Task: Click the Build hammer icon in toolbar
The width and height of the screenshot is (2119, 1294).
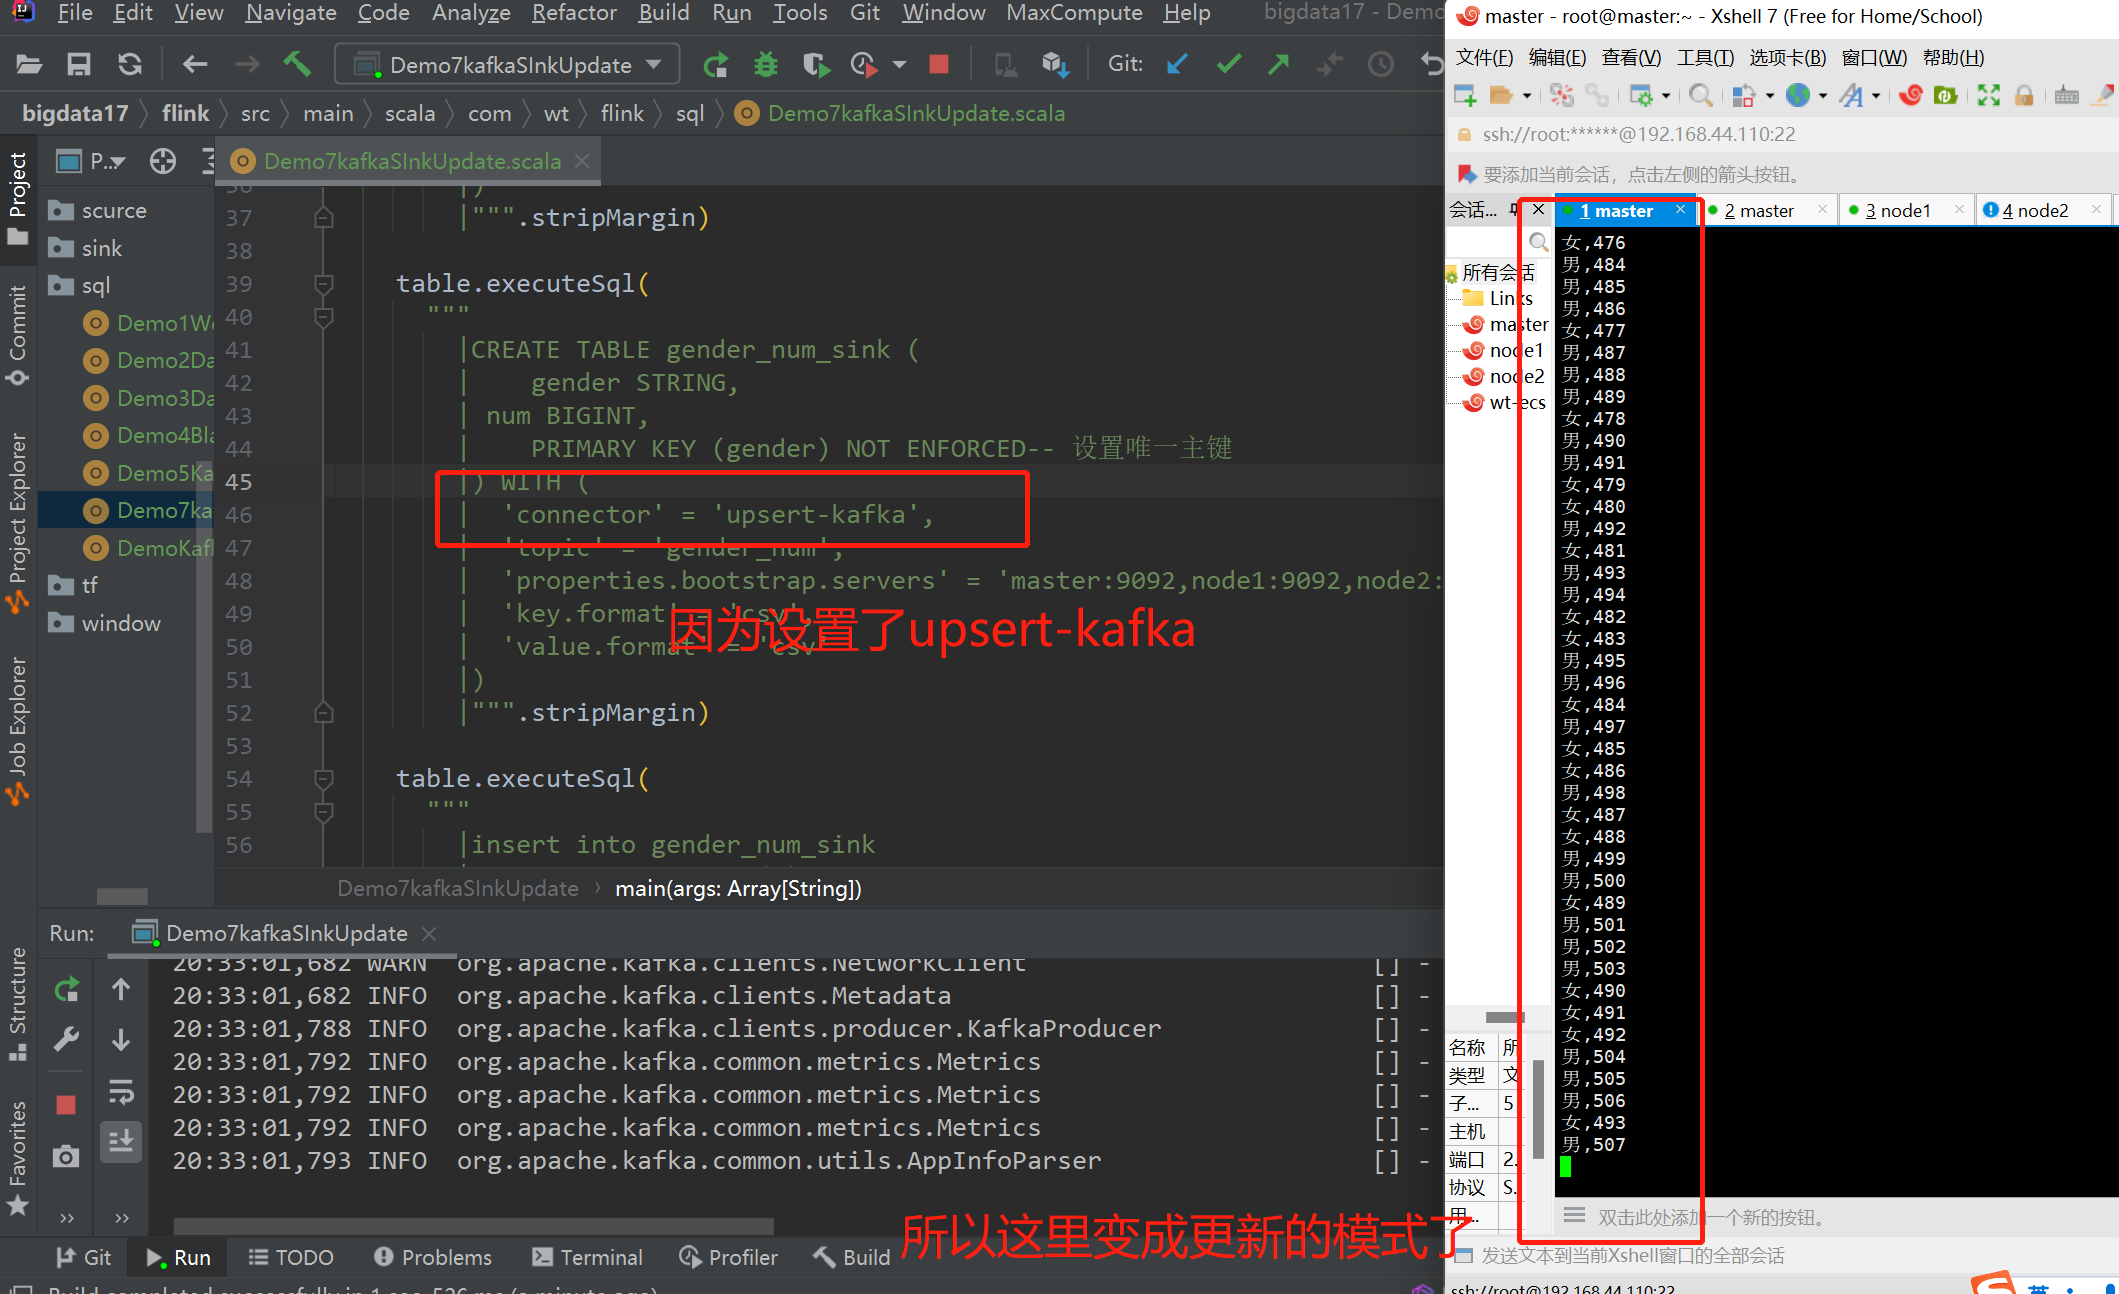Action: click(297, 65)
